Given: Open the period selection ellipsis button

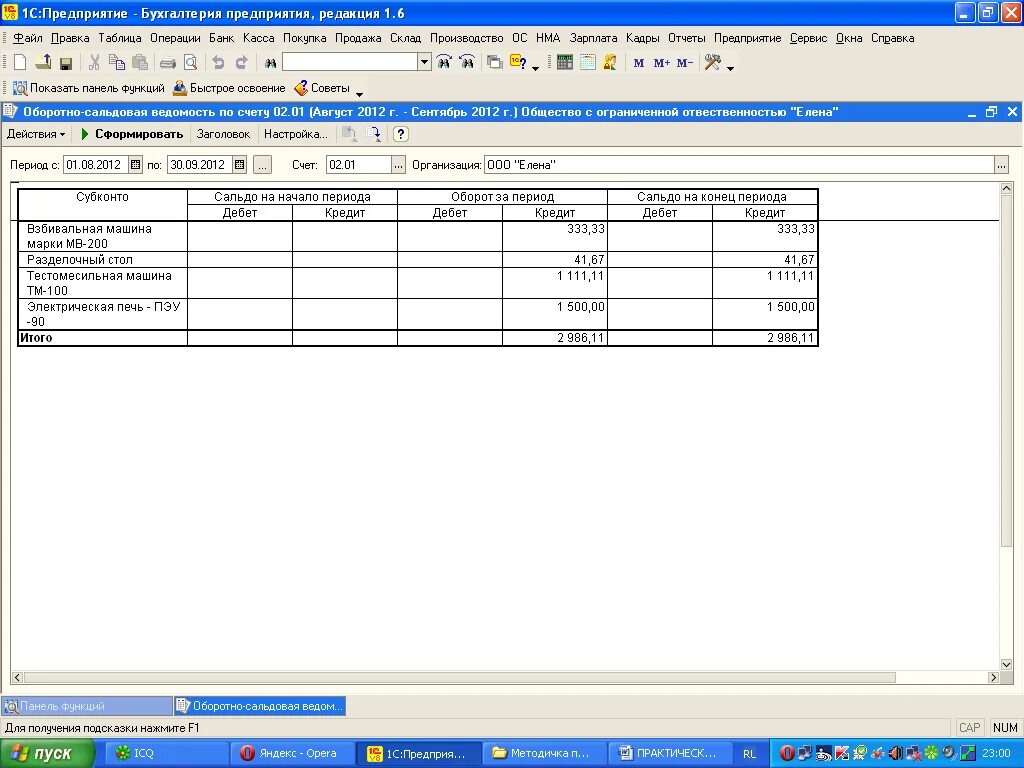Looking at the screenshot, I should pos(263,165).
